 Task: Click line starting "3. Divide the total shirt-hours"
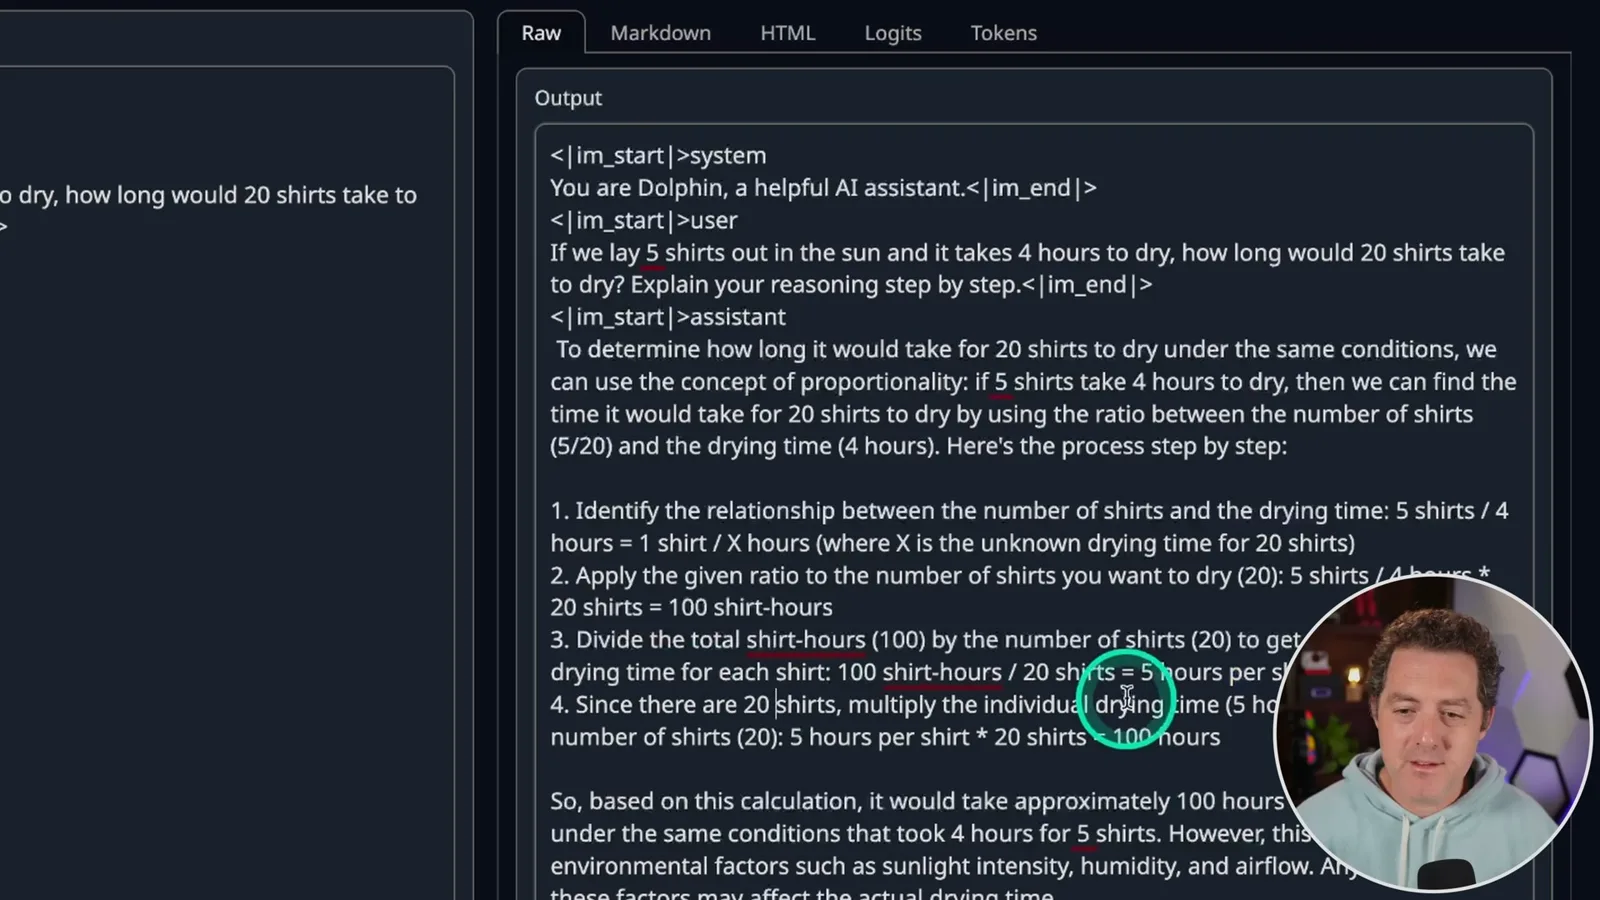coord(925,640)
